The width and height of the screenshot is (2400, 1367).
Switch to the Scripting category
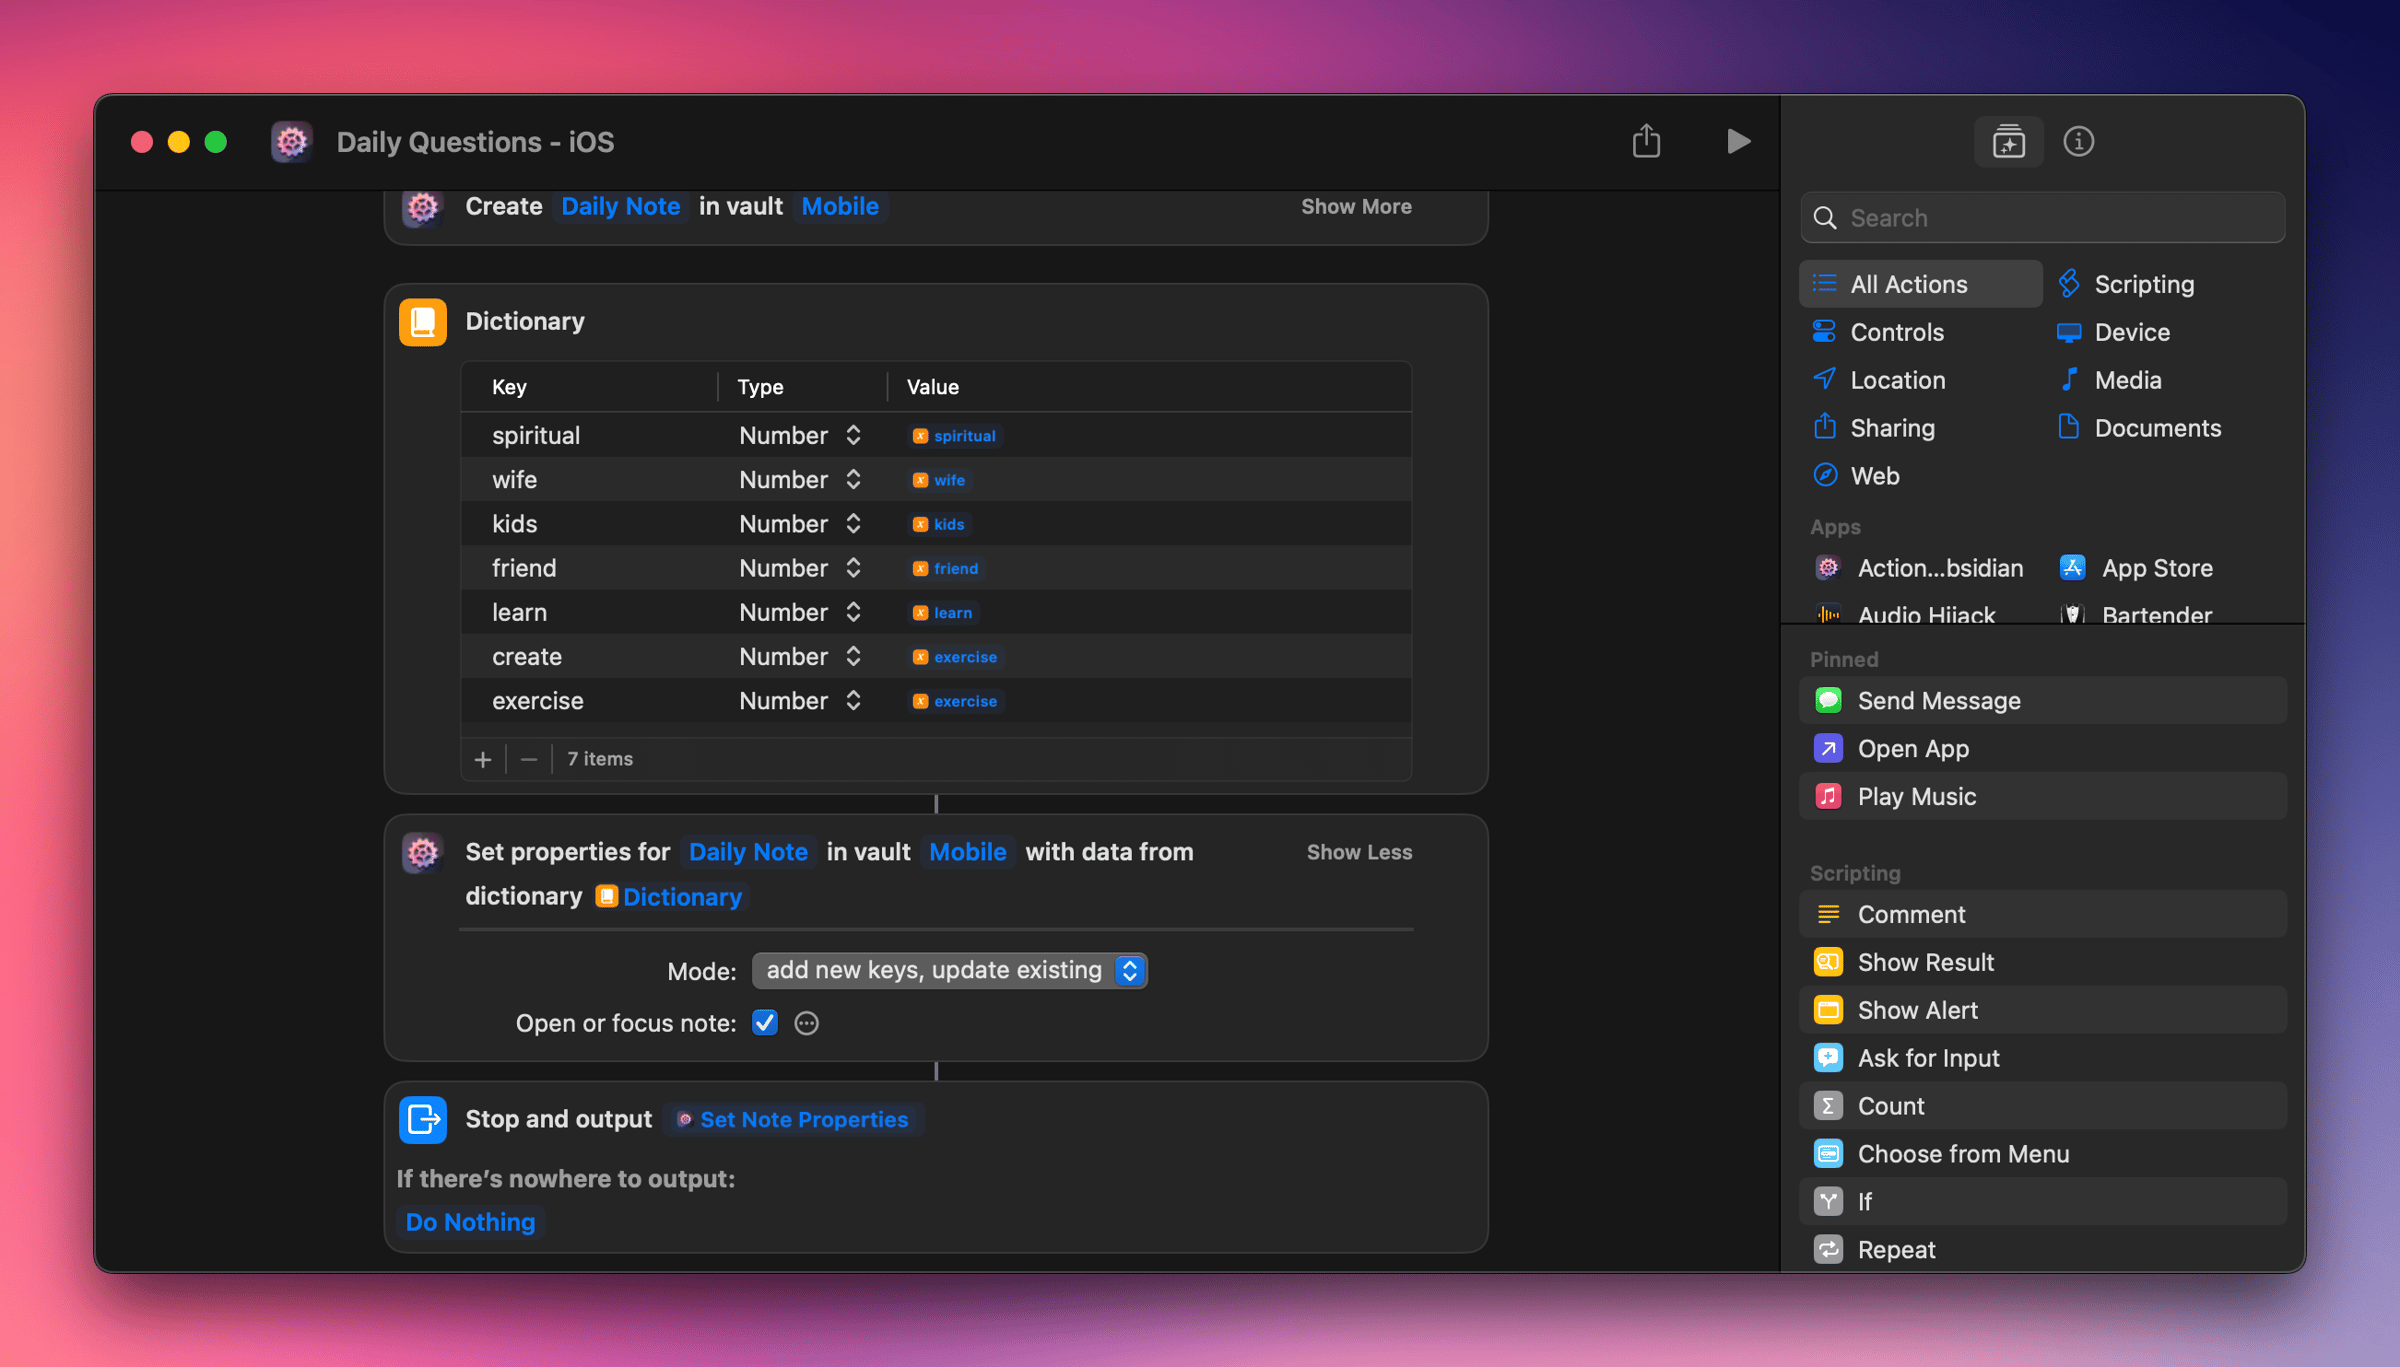pos(2143,284)
